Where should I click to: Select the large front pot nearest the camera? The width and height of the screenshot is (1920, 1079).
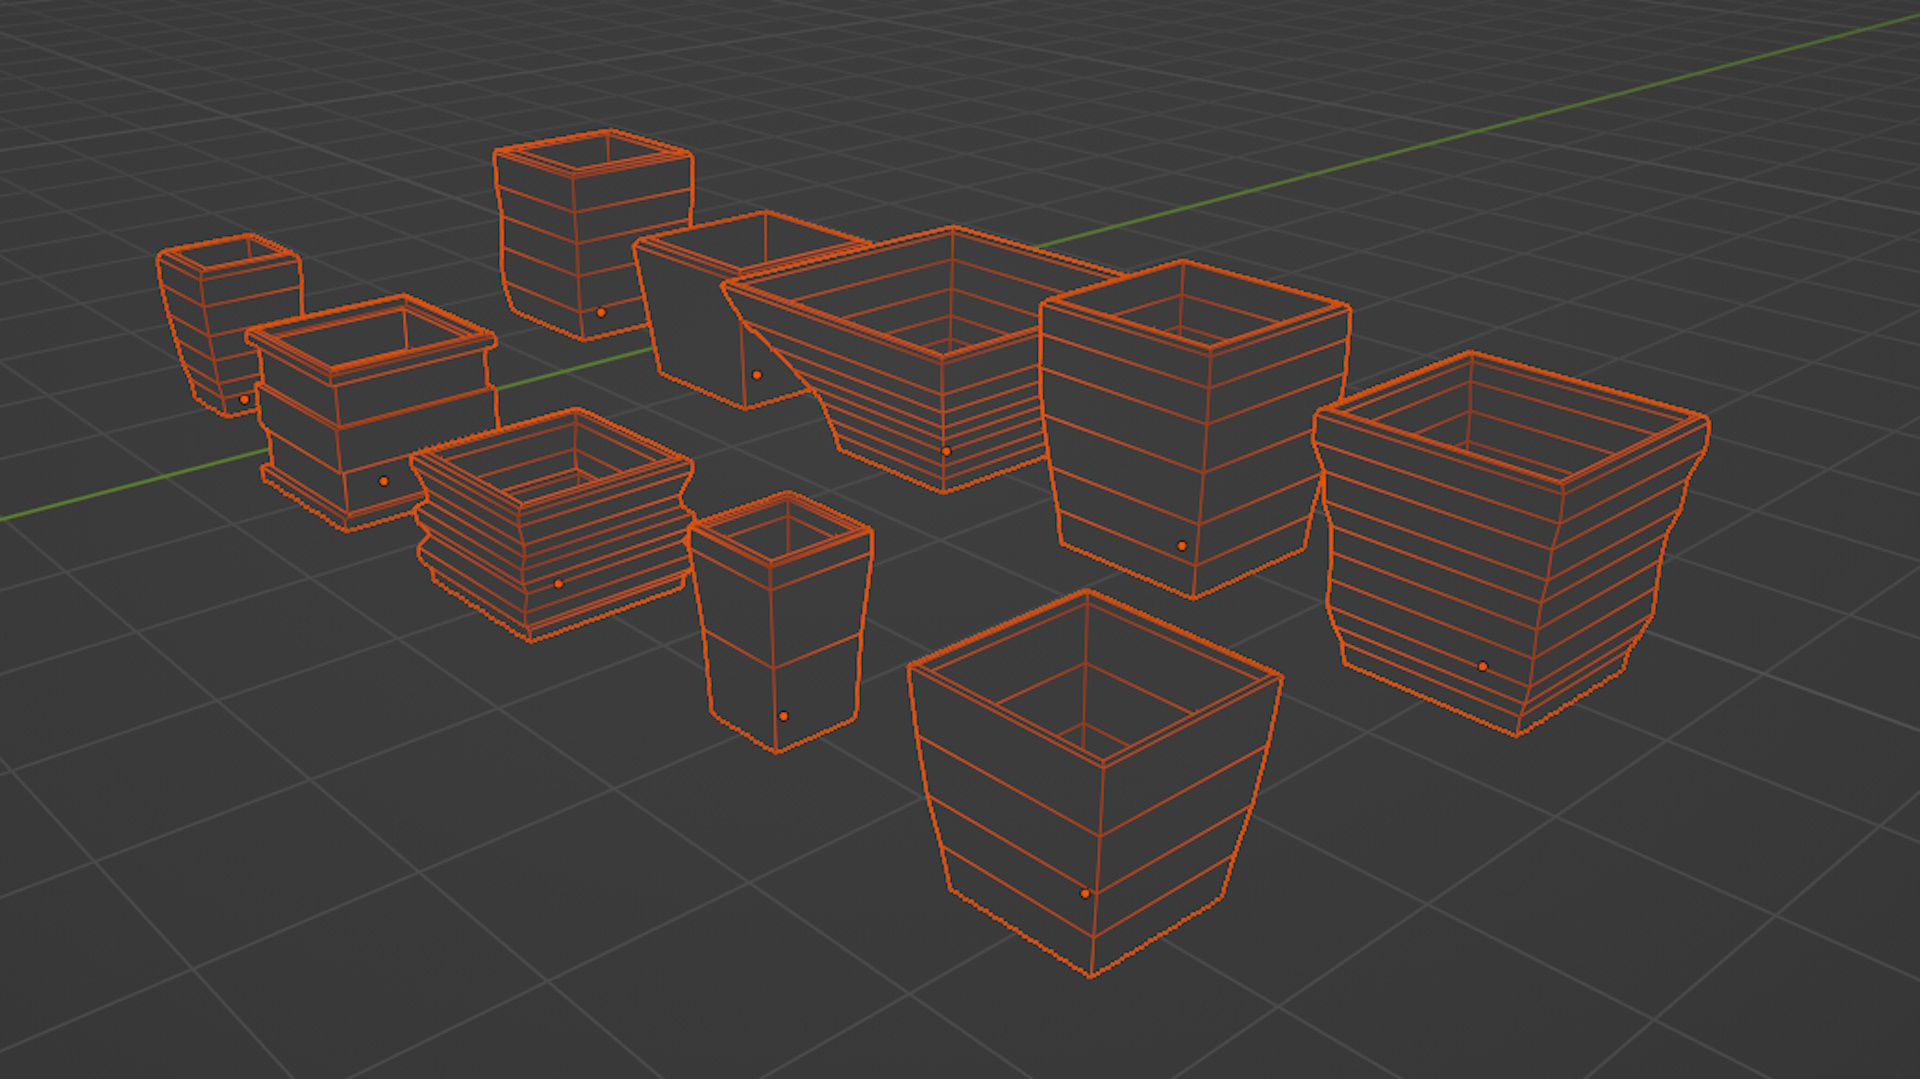point(1095,785)
